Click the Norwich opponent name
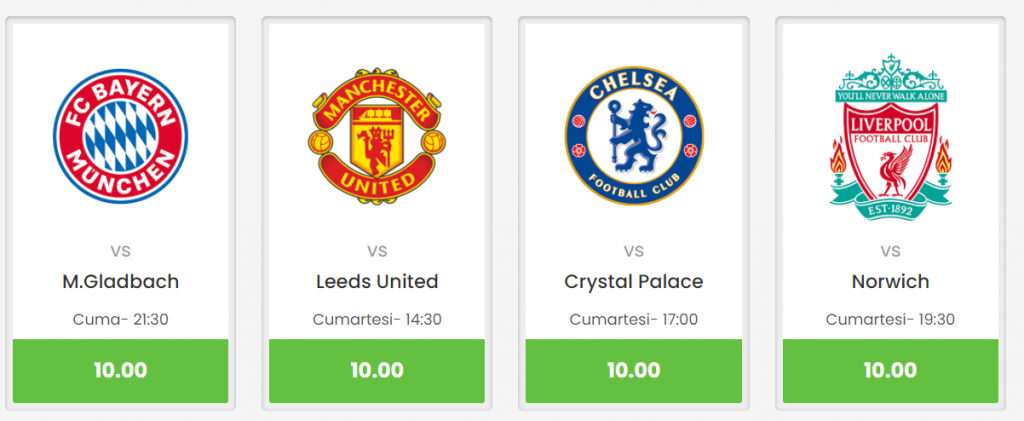The height and width of the screenshot is (421, 1024). pyautogui.click(x=890, y=282)
